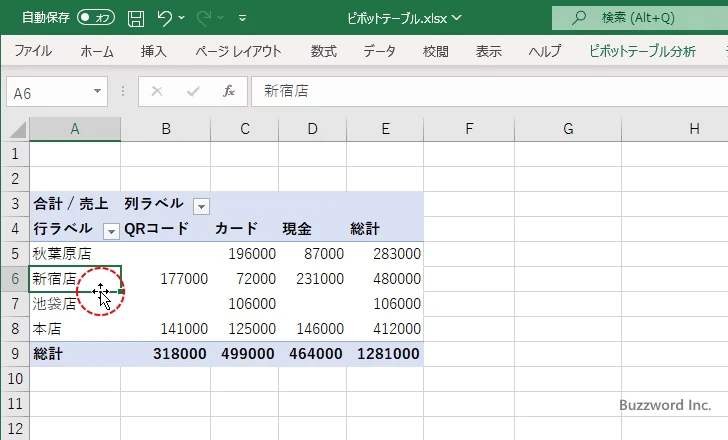The height and width of the screenshot is (440, 728).
Task: Switch to the ピボットテーブル分析 tab
Action: [x=642, y=52]
